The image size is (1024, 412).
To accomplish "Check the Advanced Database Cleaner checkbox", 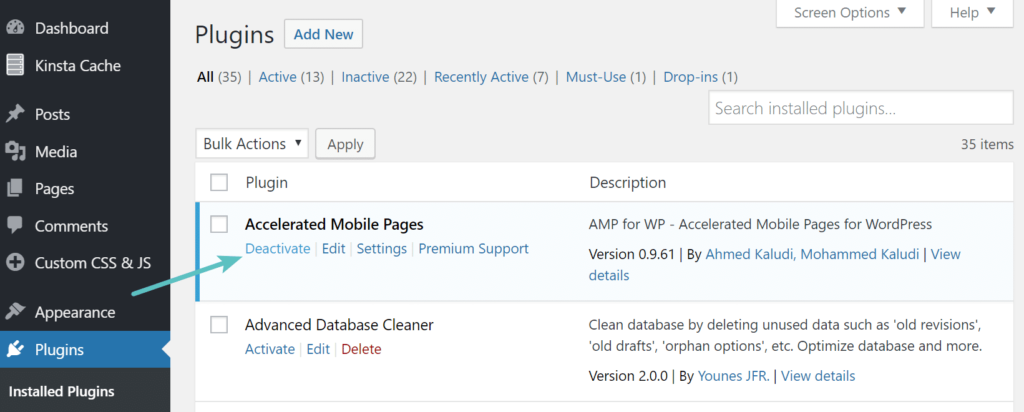I will click(219, 324).
